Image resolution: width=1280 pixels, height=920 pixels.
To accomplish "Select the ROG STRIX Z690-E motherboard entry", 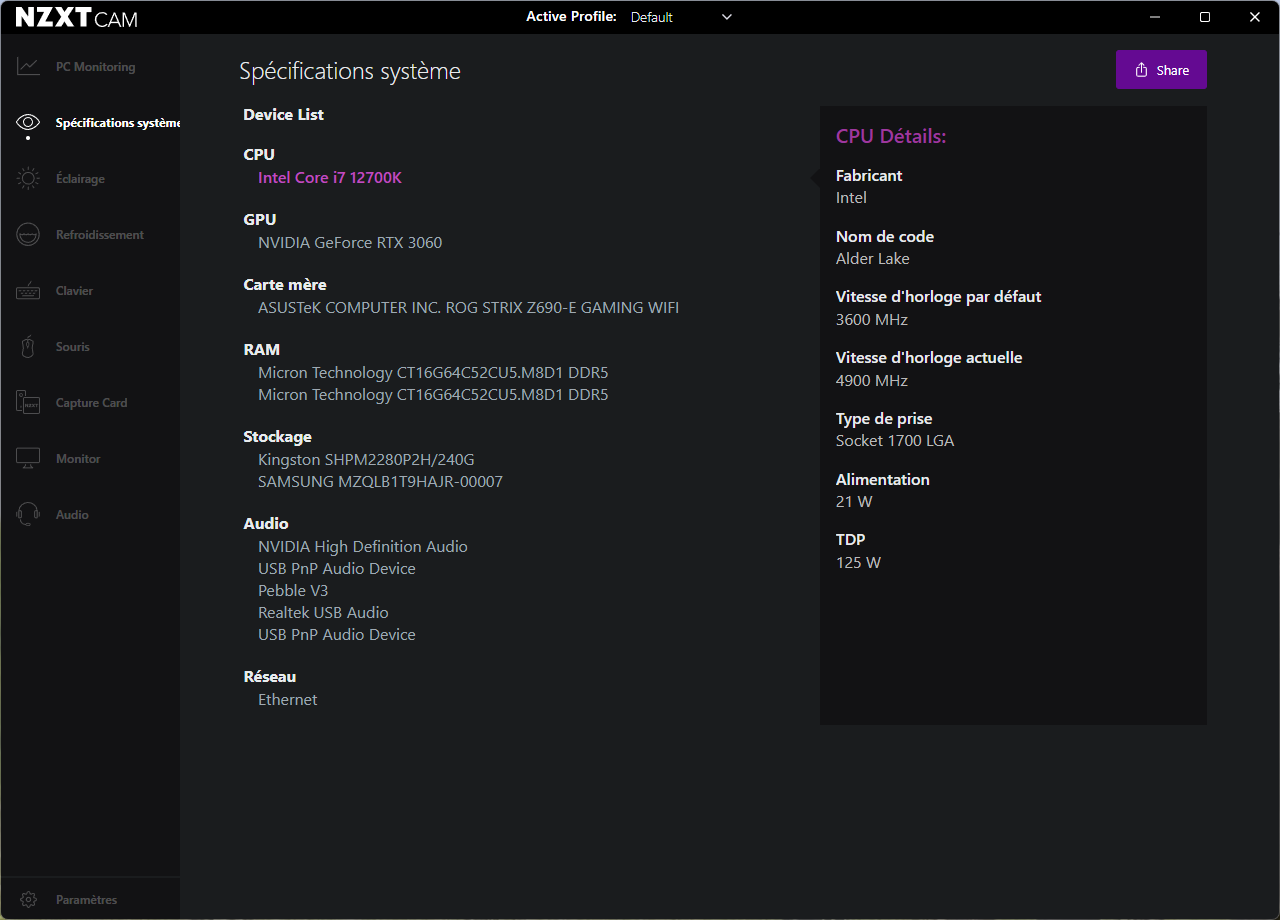I will click(468, 307).
